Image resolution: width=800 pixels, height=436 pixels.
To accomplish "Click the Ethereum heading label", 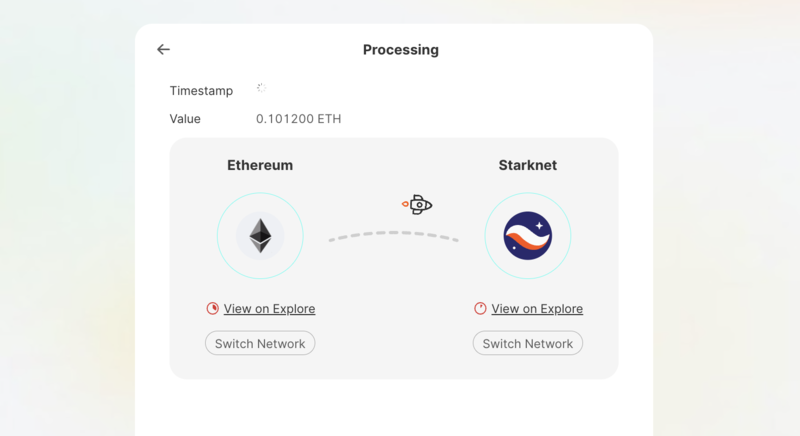I will click(260, 165).
